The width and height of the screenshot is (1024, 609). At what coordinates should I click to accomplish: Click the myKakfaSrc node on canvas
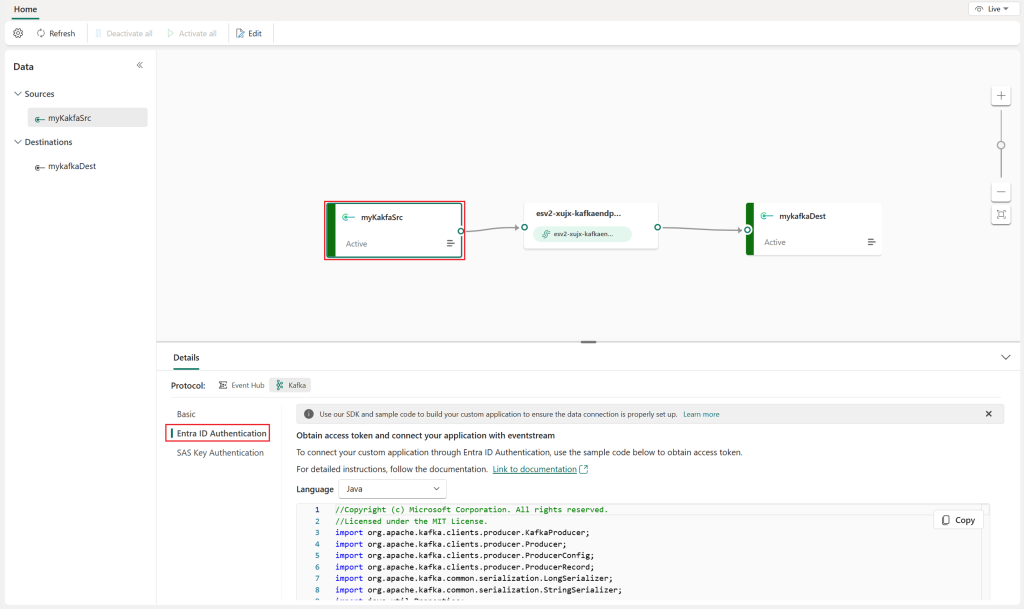click(394, 230)
